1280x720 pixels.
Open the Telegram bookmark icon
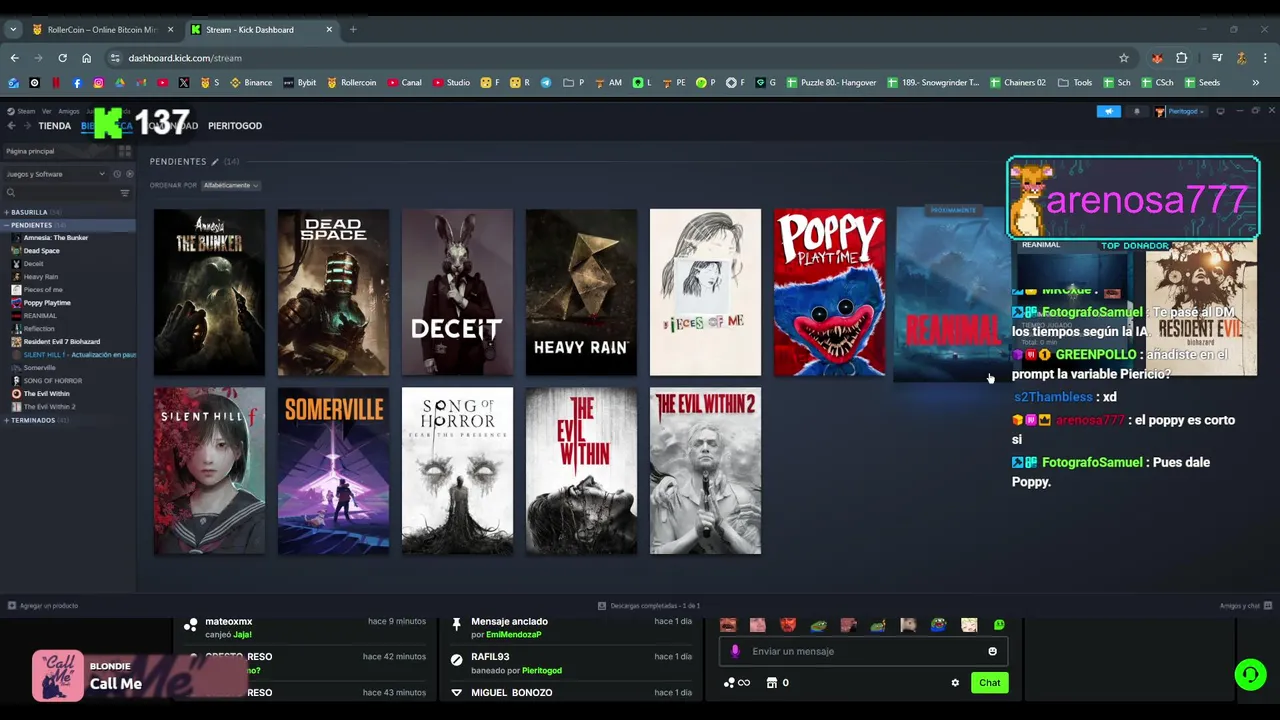pos(546,83)
